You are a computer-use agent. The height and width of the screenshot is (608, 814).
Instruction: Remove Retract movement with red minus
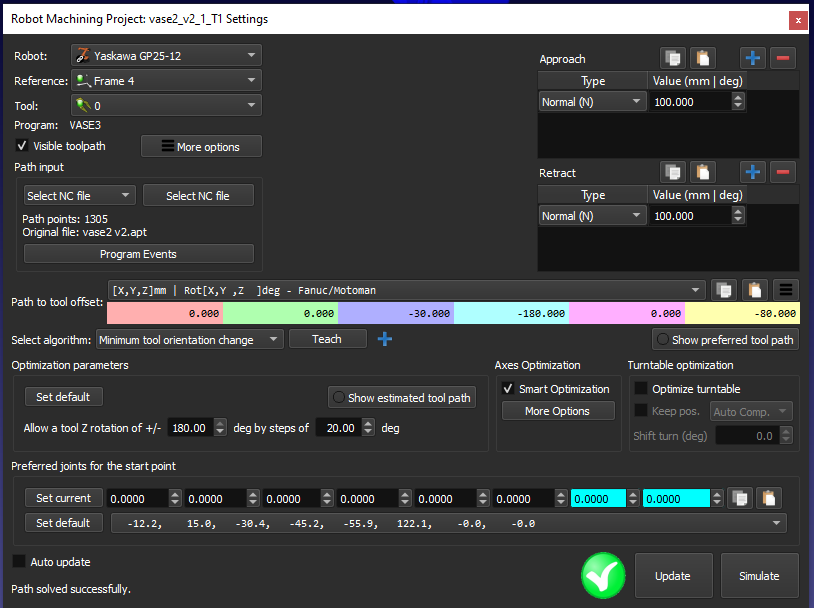point(783,173)
